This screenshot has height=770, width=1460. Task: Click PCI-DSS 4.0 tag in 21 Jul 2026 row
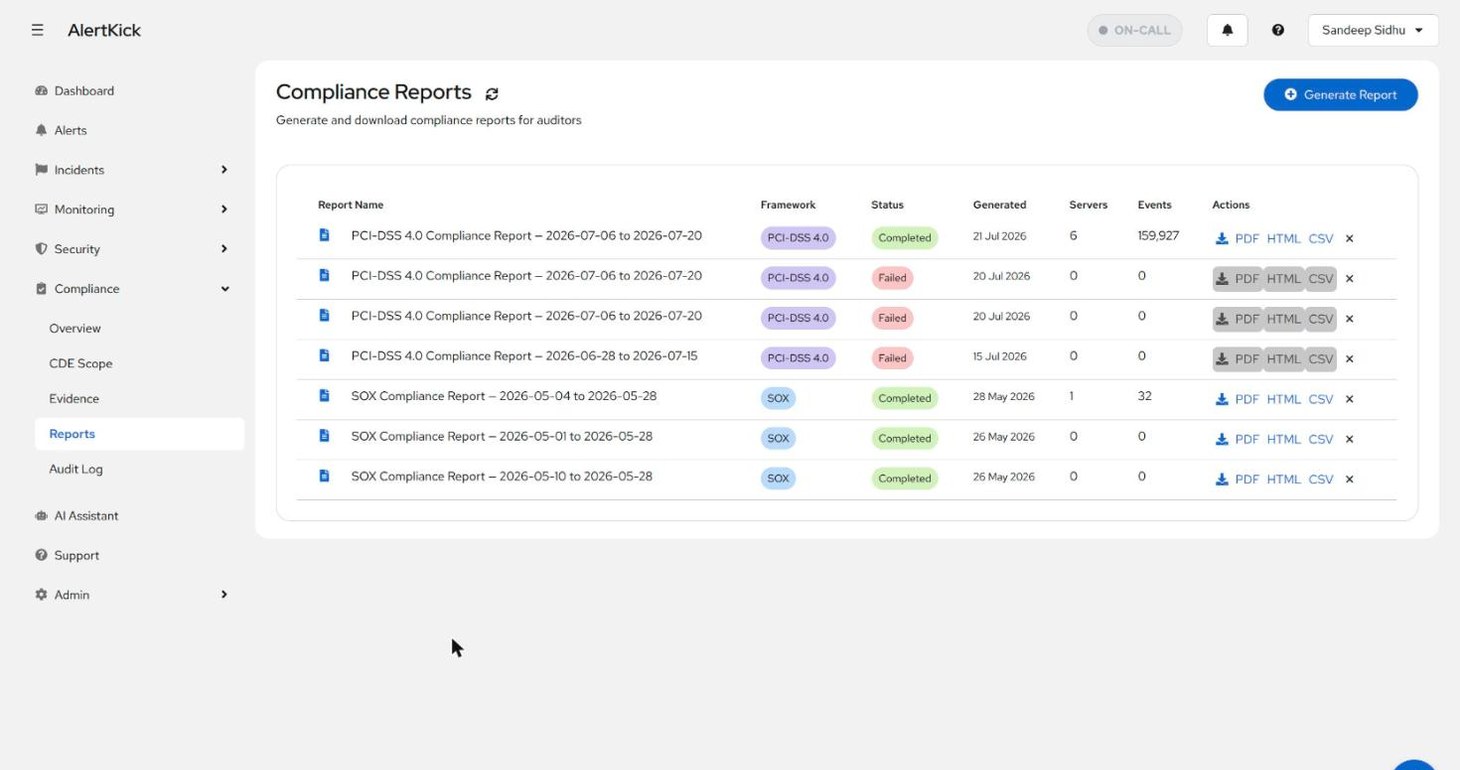pyautogui.click(x=798, y=238)
